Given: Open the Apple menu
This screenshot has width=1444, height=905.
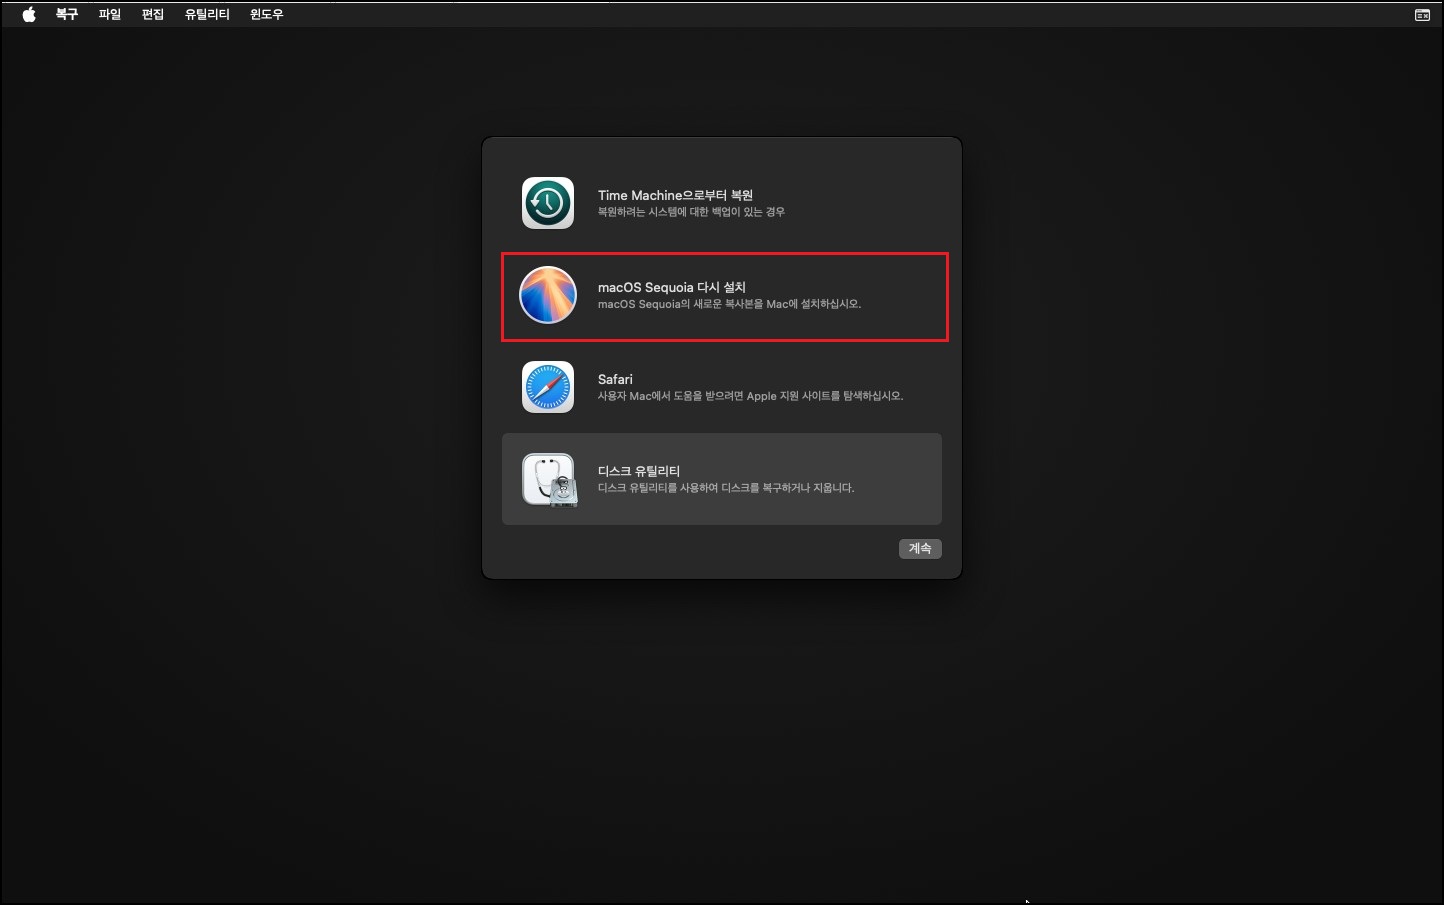Looking at the screenshot, I should tap(29, 14).
